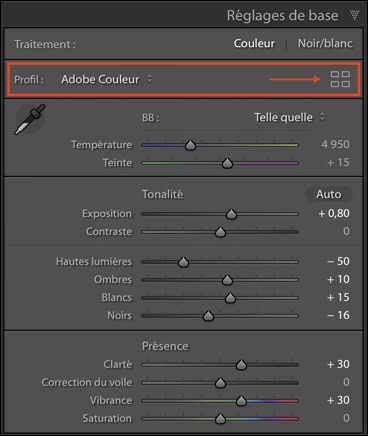The image size is (368, 436).
Task: Click the Auto tonality button
Action: pos(329,194)
